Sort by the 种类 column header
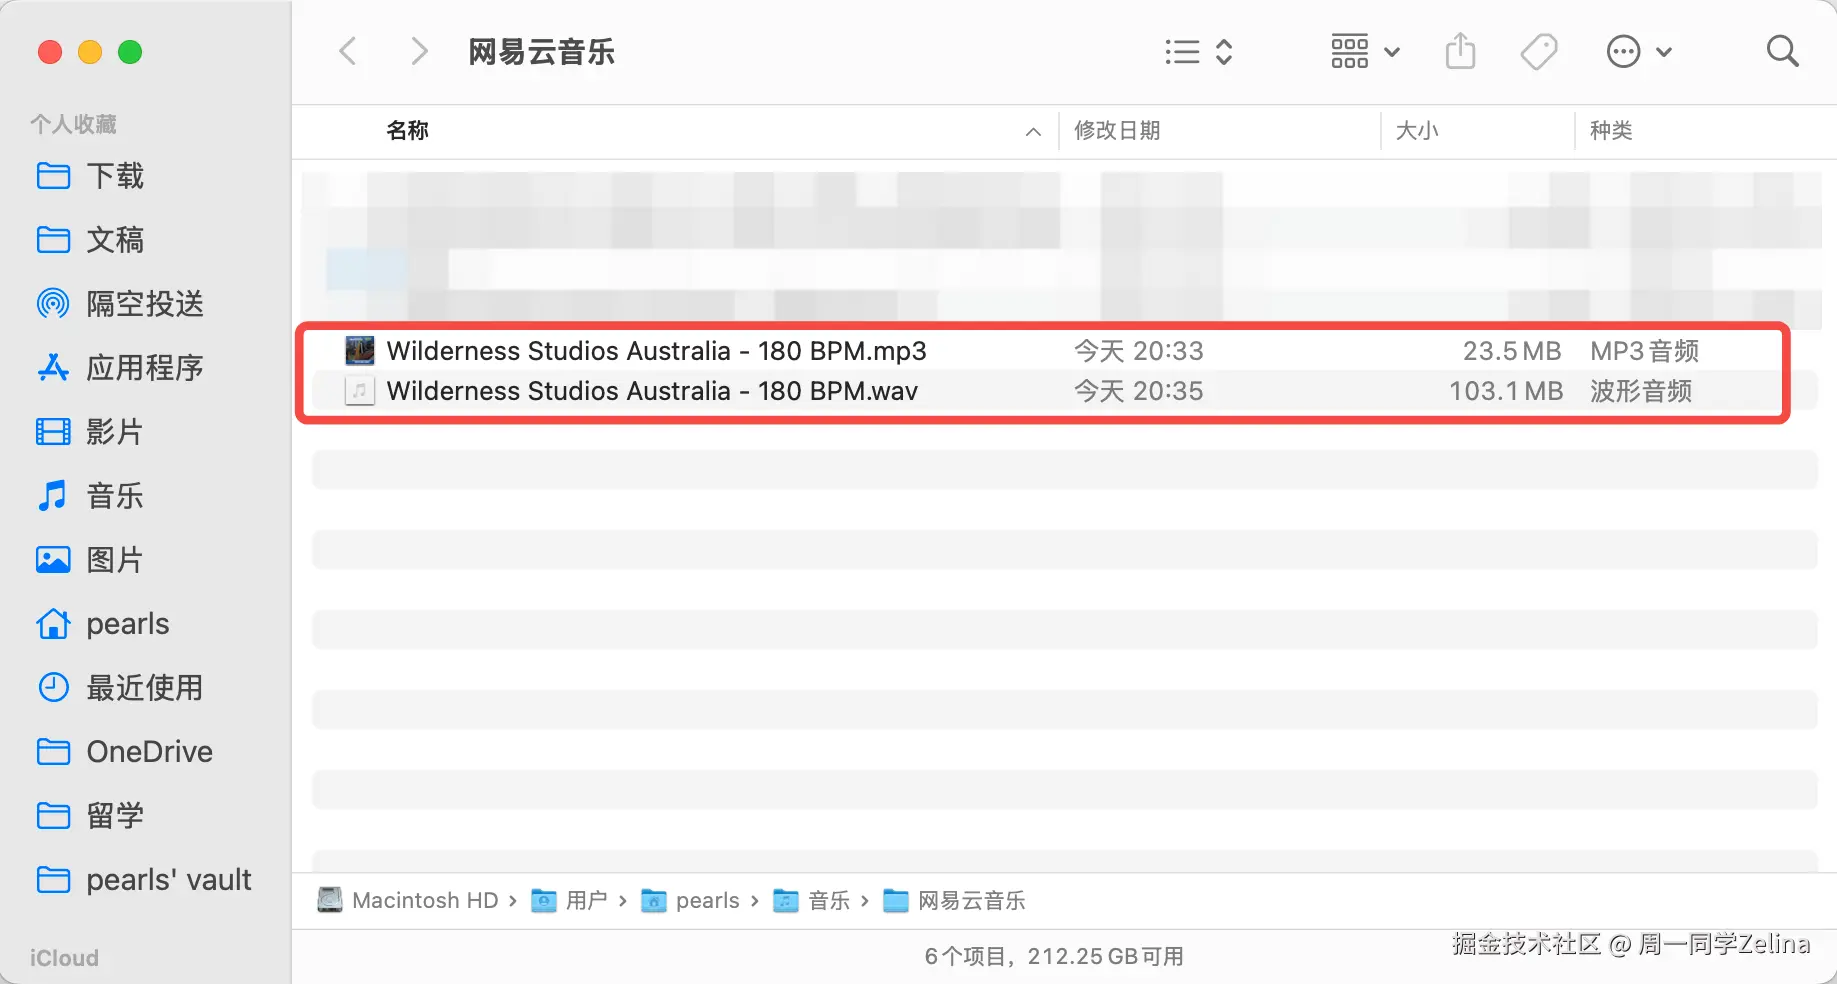1837x984 pixels. (1611, 131)
